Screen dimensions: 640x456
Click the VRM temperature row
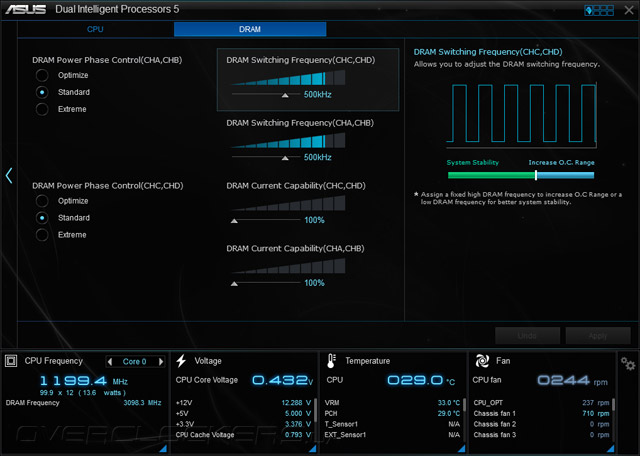coord(392,403)
